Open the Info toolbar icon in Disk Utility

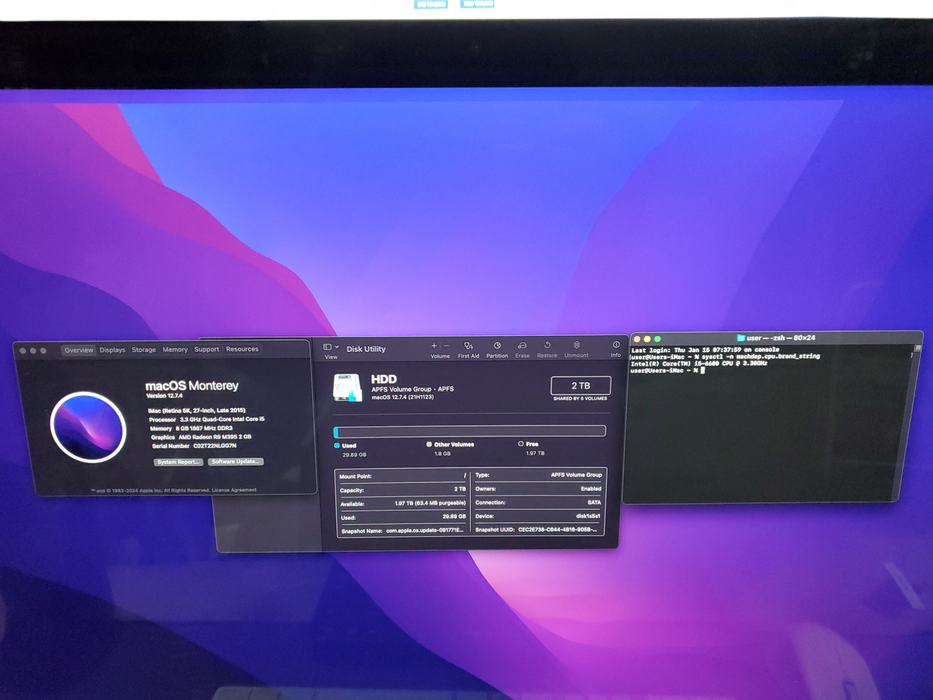point(616,345)
